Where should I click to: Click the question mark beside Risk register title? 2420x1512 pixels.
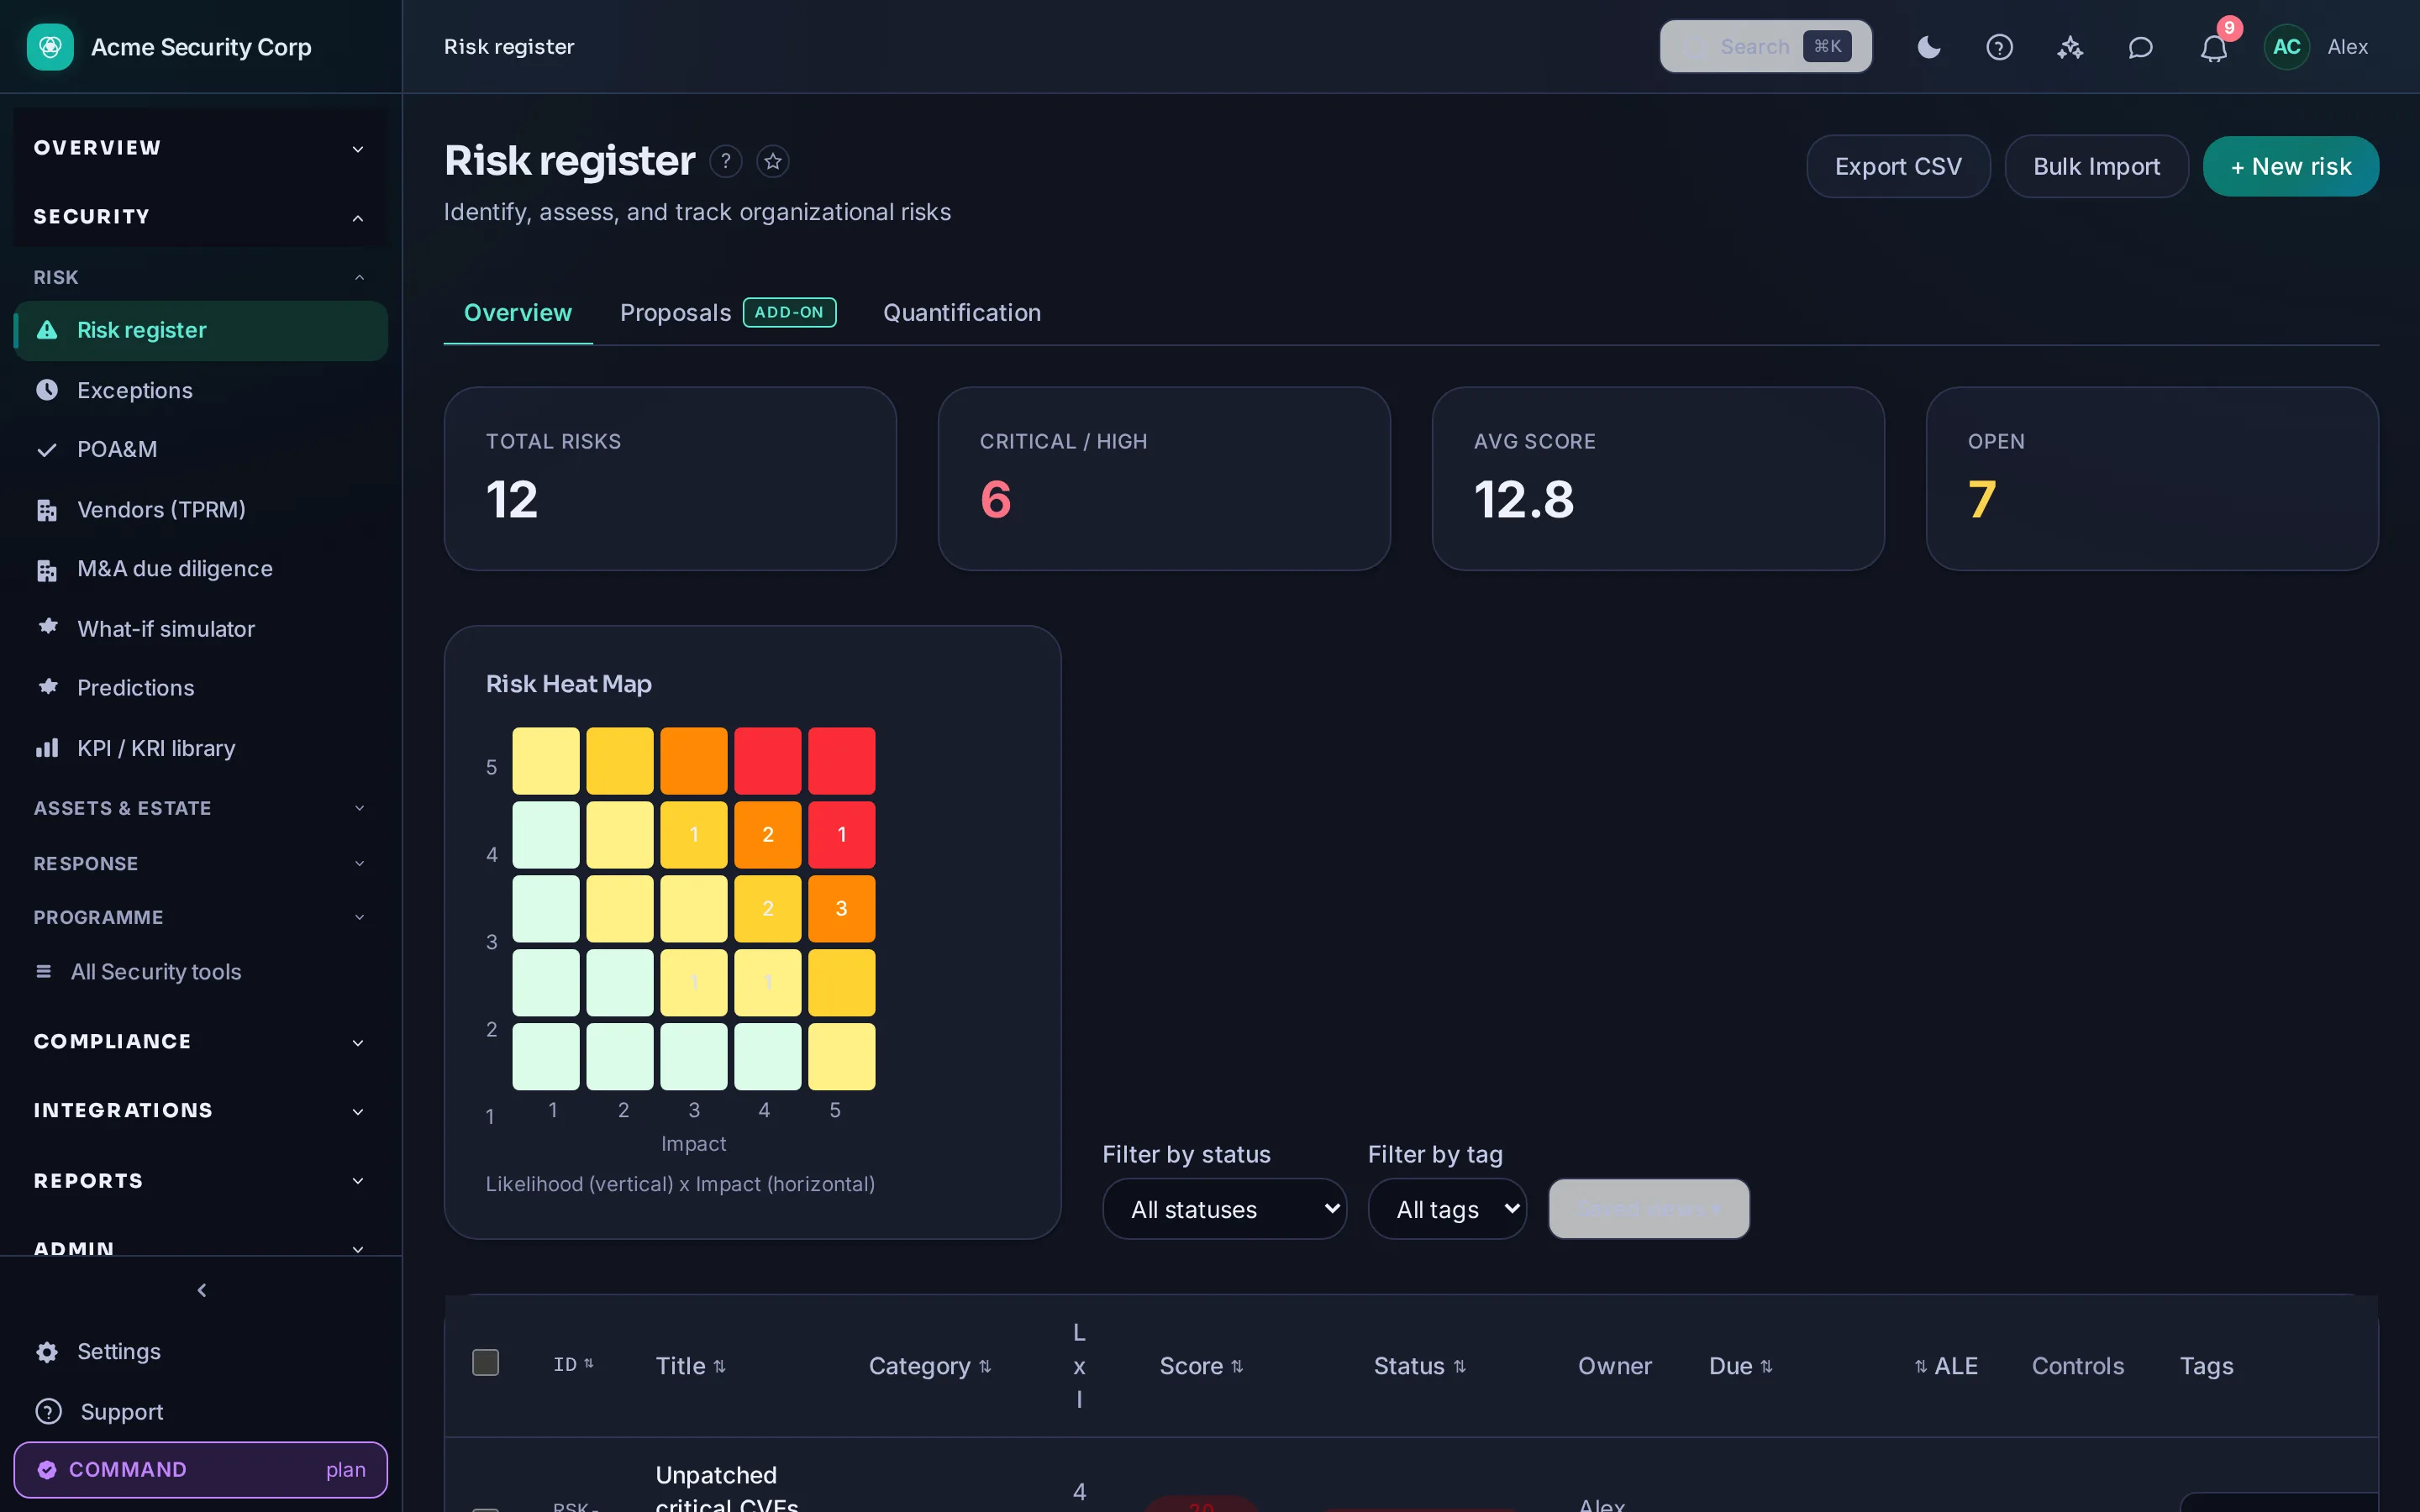(726, 161)
